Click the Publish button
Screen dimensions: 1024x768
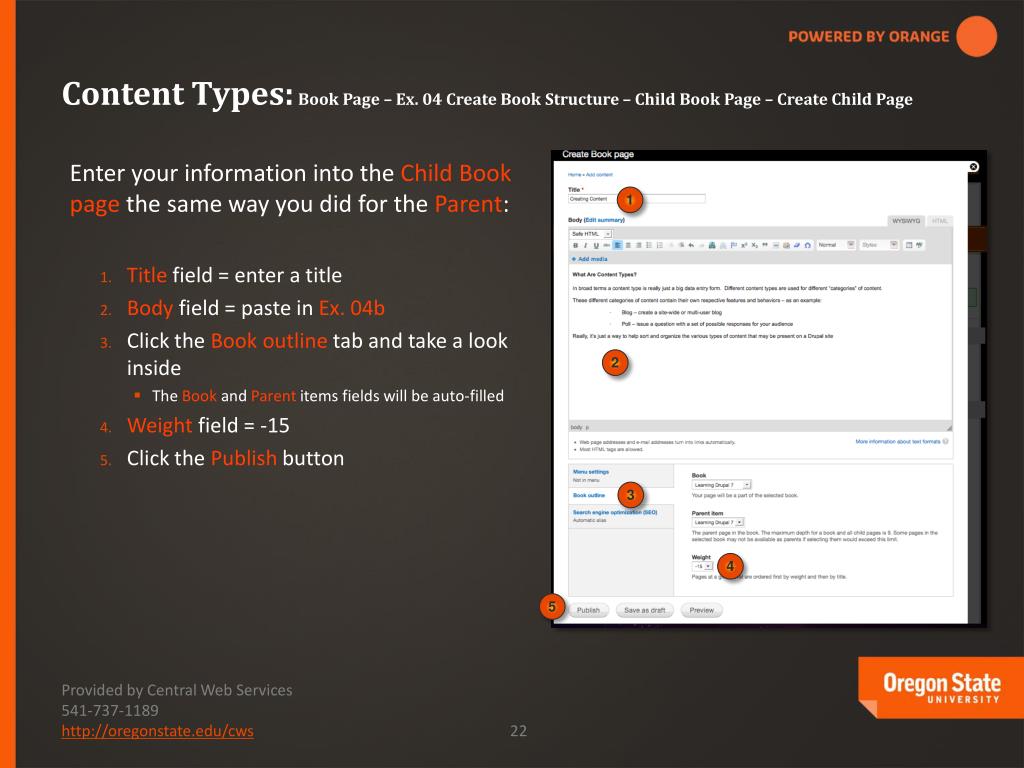(x=588, y=611)
